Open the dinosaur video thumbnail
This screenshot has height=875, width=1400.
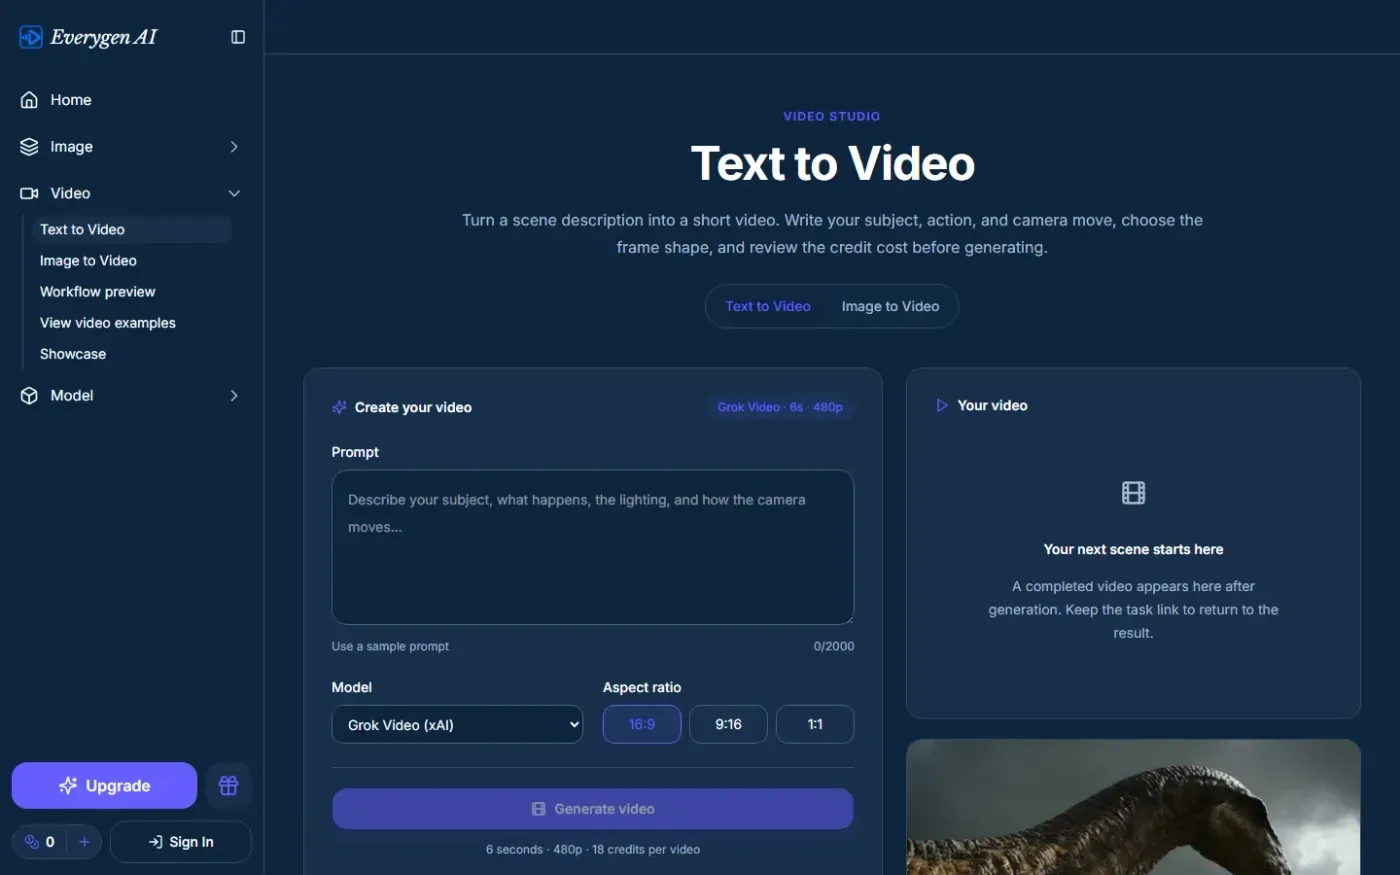tap(1133, 807)
